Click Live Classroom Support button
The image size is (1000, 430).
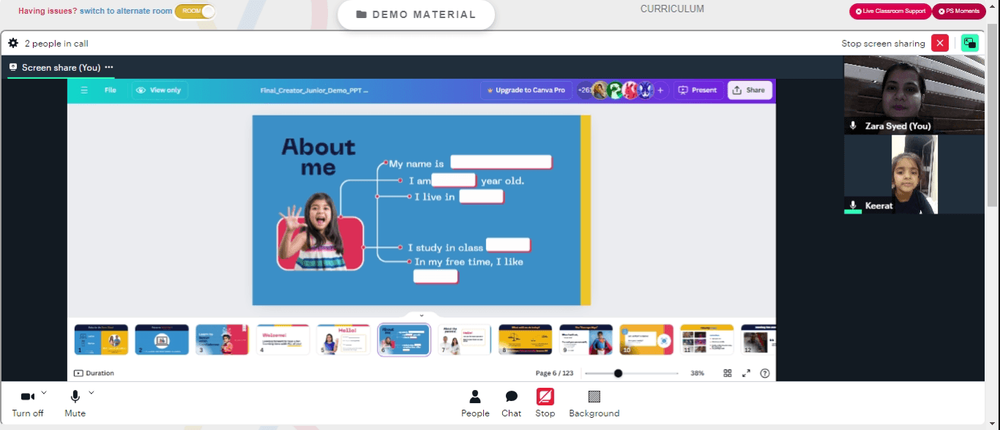tap(890, 11)
